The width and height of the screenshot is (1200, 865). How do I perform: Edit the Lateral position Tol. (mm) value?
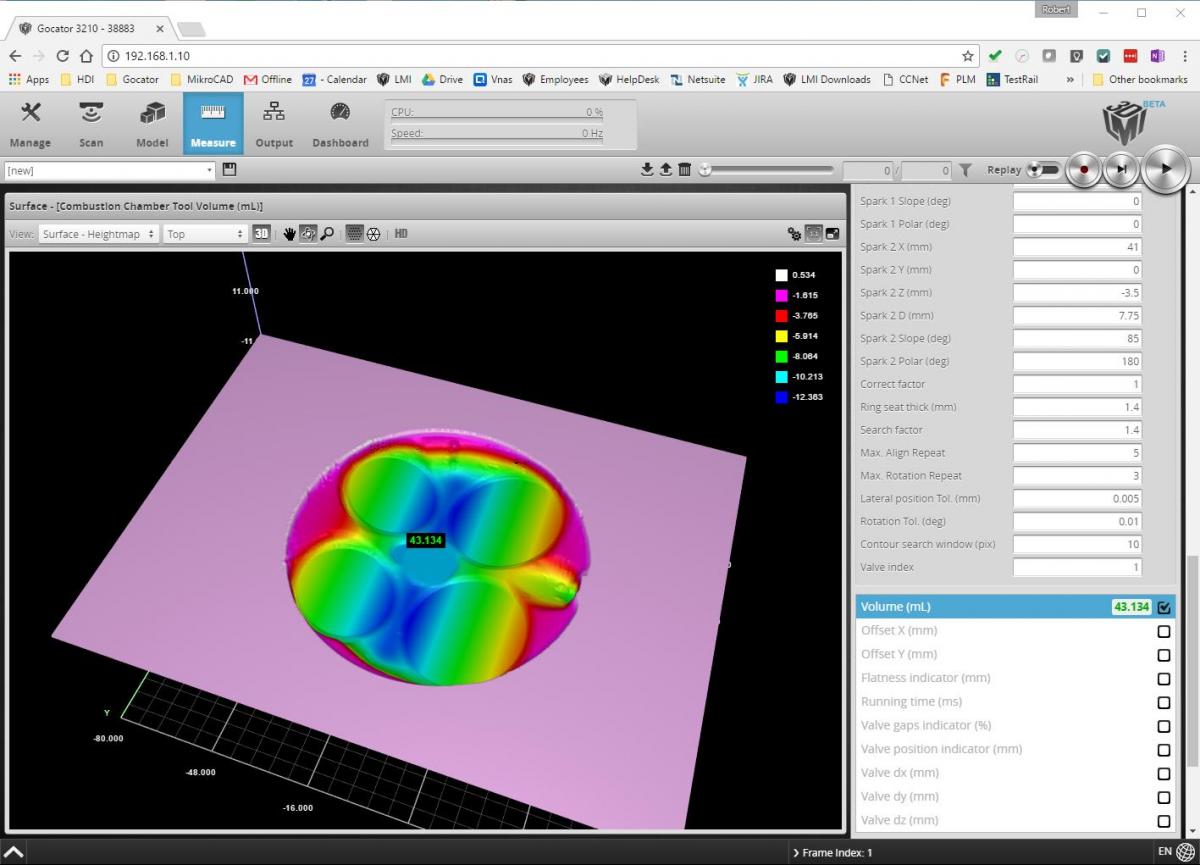pyautogui.click(x=1077, y=498)
